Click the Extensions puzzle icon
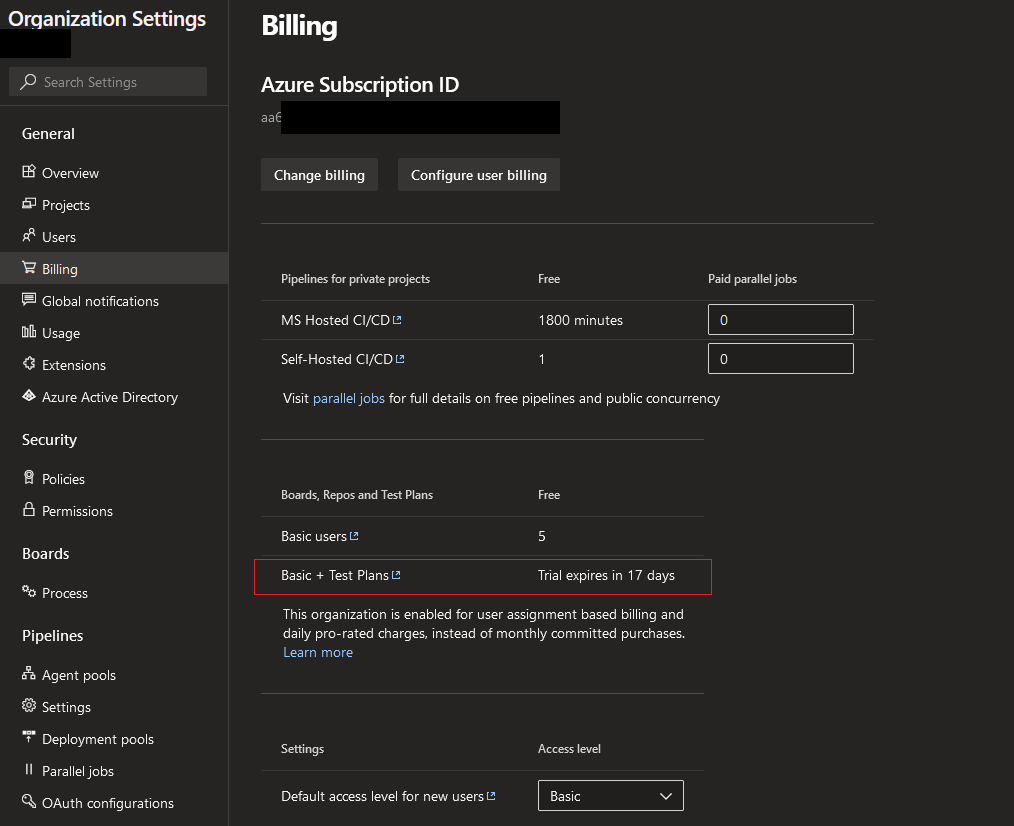Image resolution: width=1014 pixels, height=826 pixels. 28,364
